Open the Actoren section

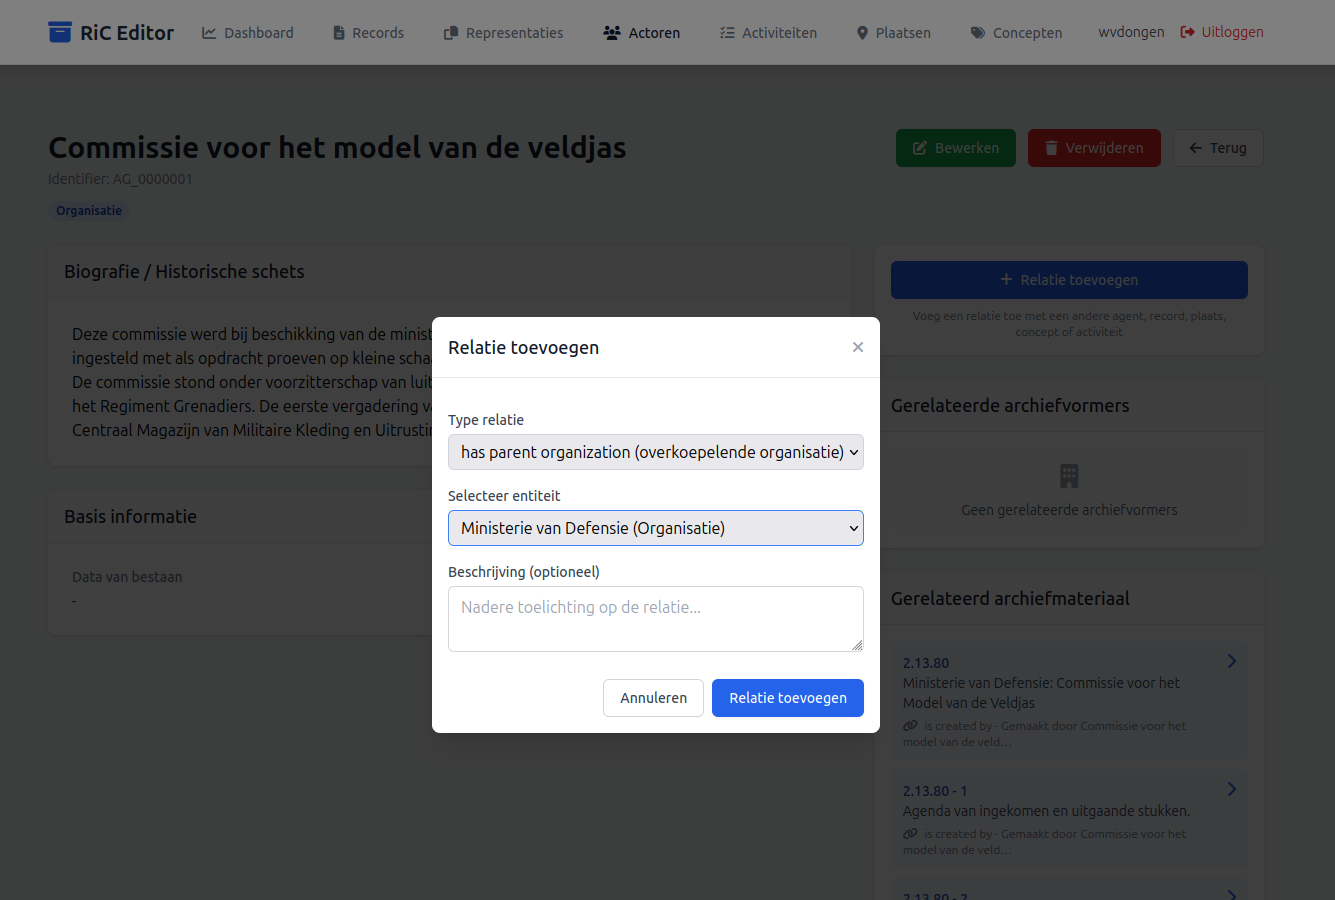click(x=642, y=33)
